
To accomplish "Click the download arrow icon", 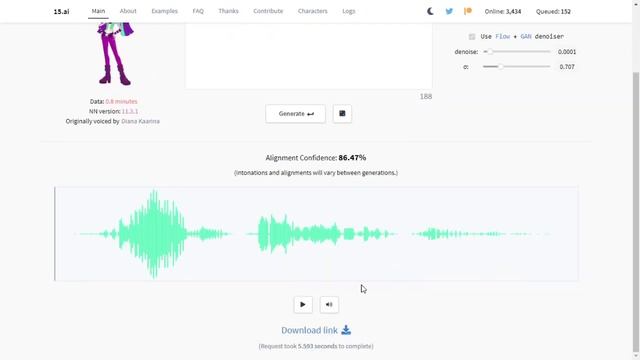I will click(346, 330).
